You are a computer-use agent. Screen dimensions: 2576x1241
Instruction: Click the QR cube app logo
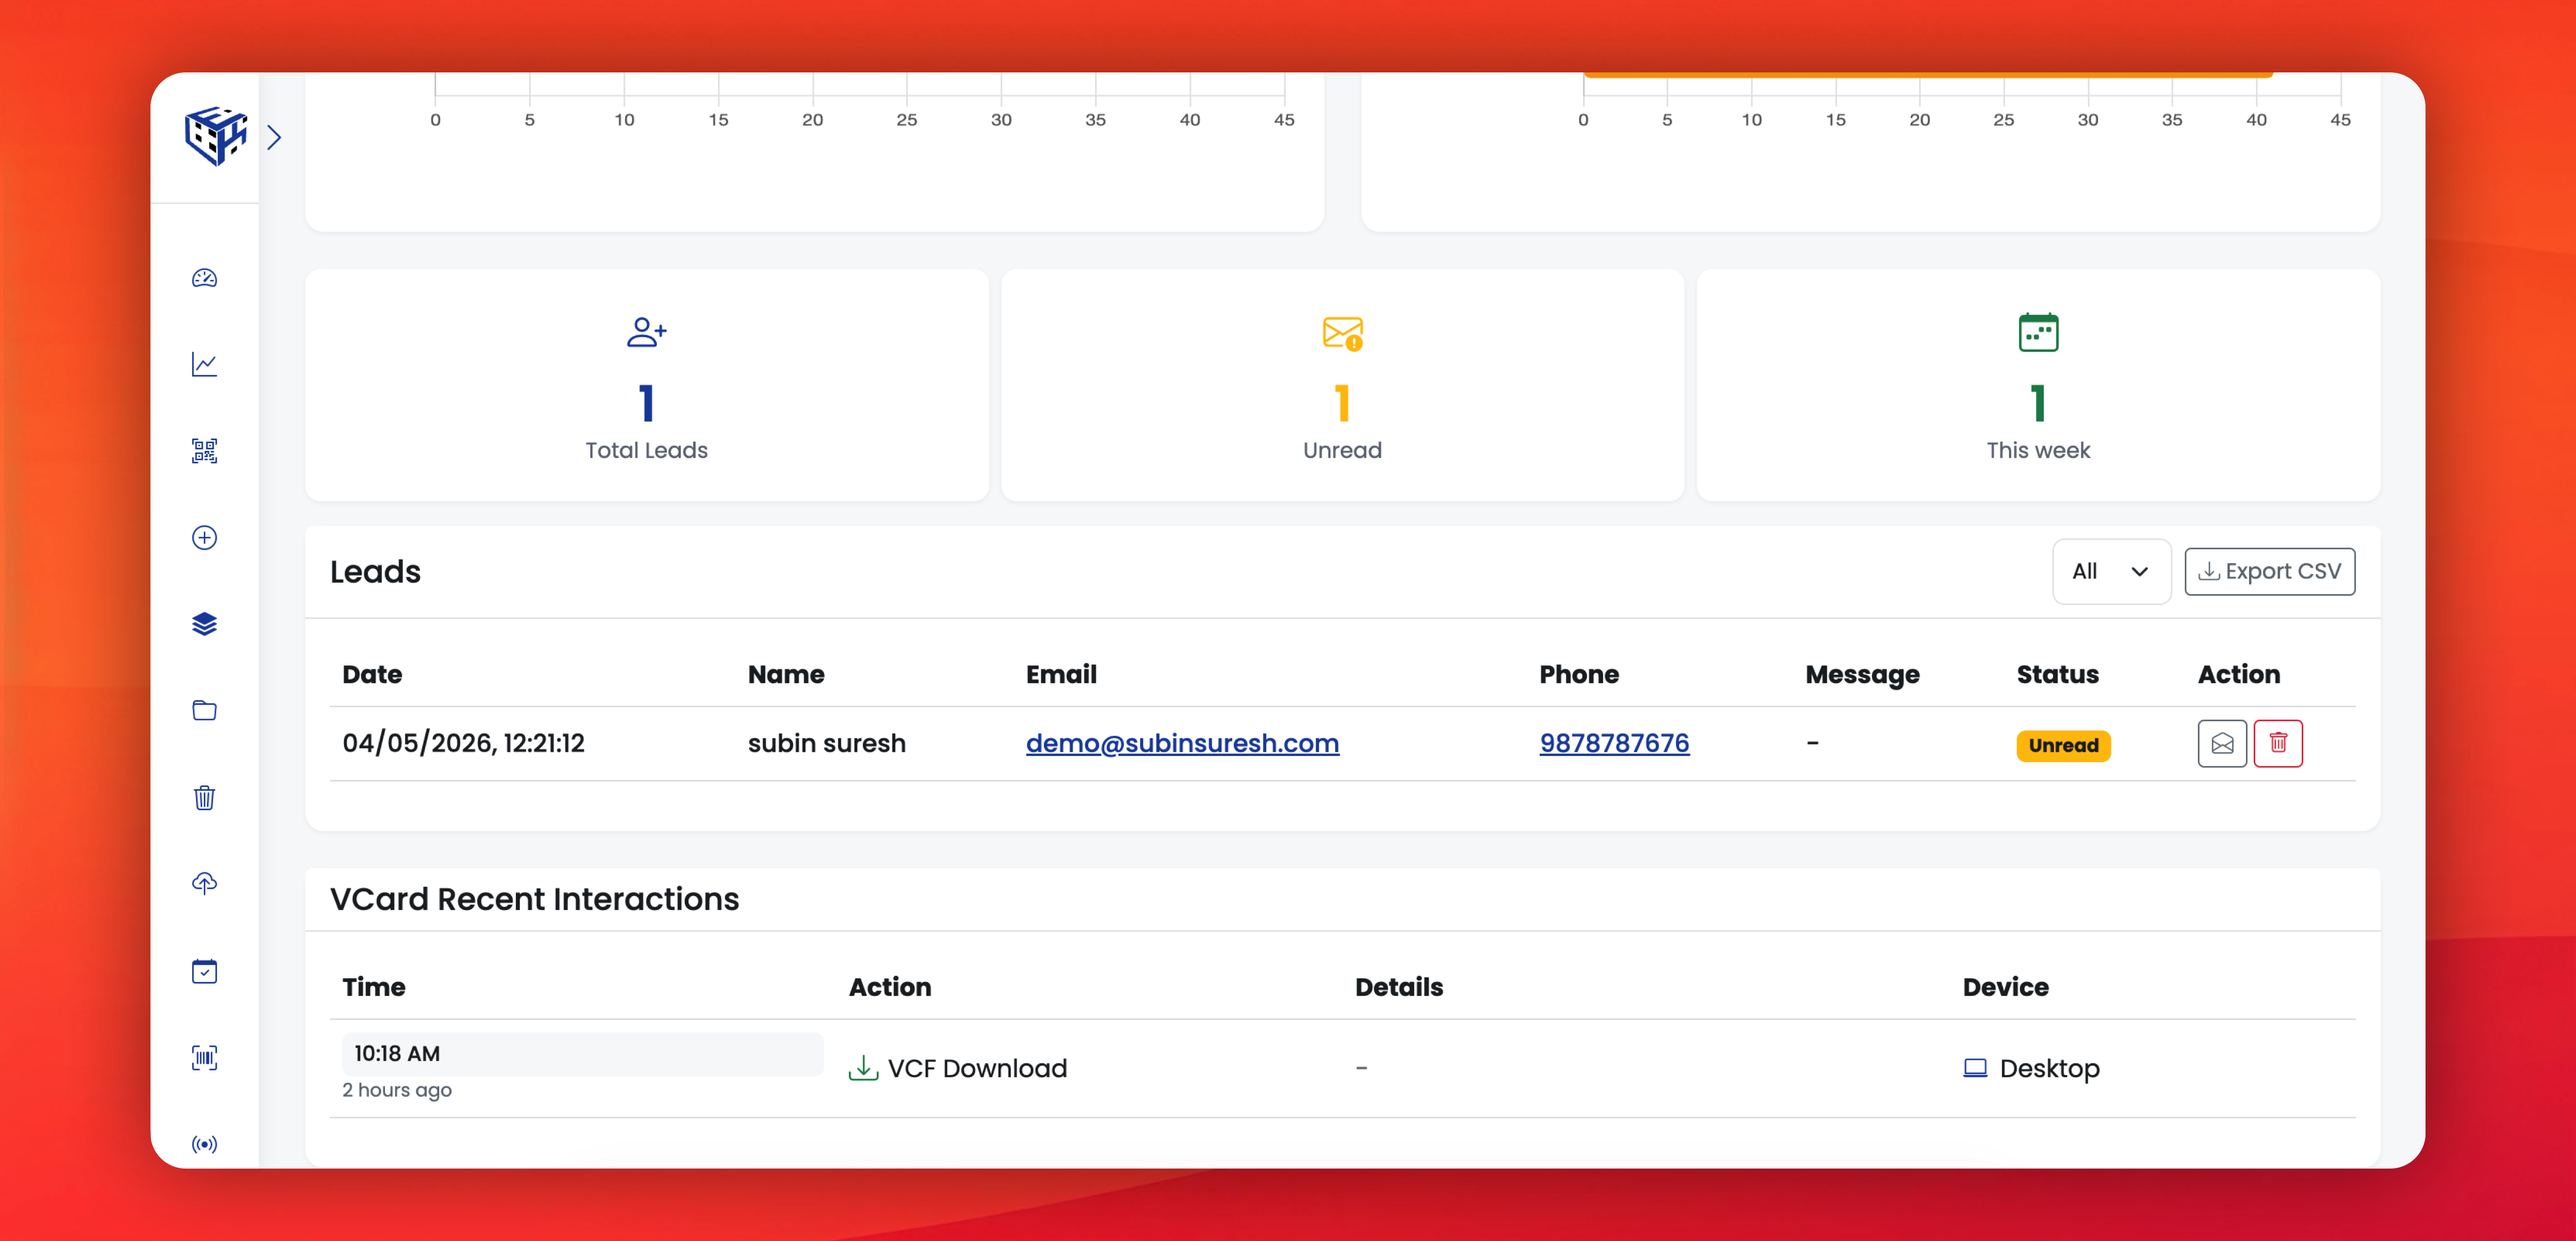click(x=215, y=136)
